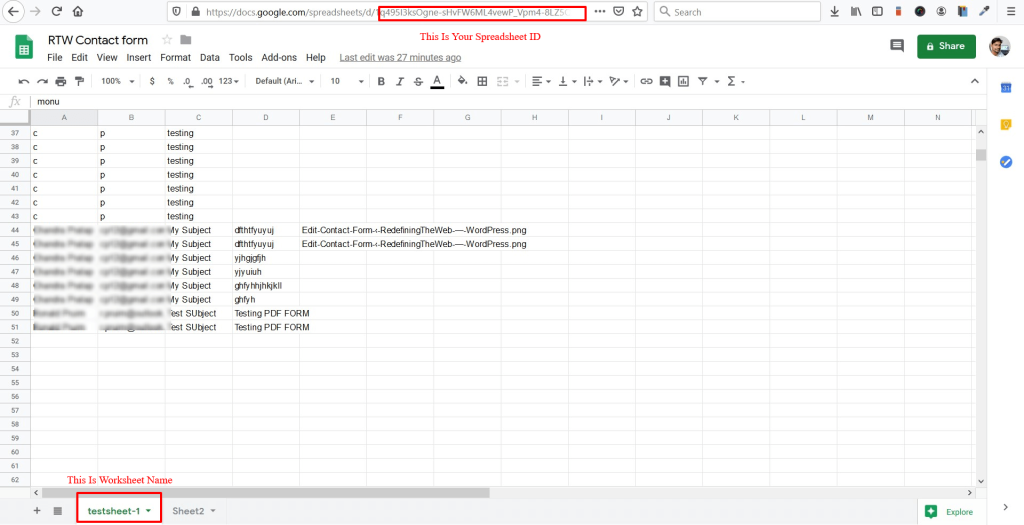Viewport: 1024px width, 525px height.
Task: Open the testsheet-1 tab dropdown arrow
Action: [150, 511]
